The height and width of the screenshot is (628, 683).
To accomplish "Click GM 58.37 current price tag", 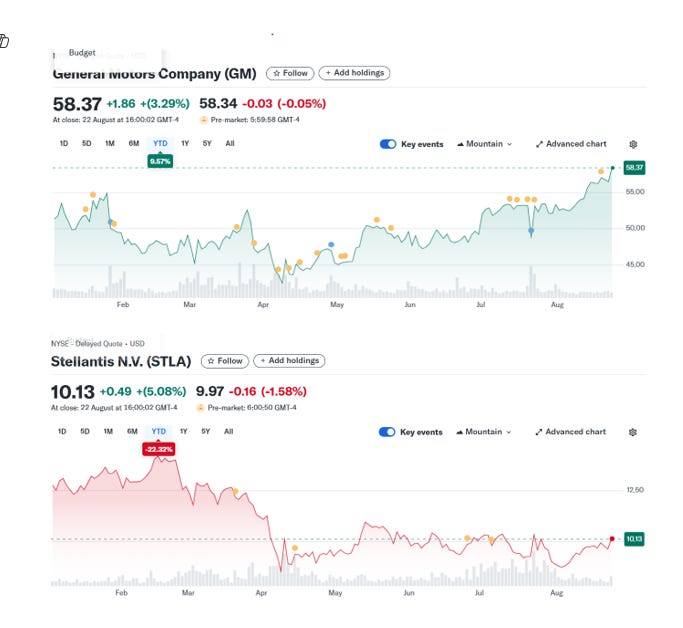I will point(634,168).
